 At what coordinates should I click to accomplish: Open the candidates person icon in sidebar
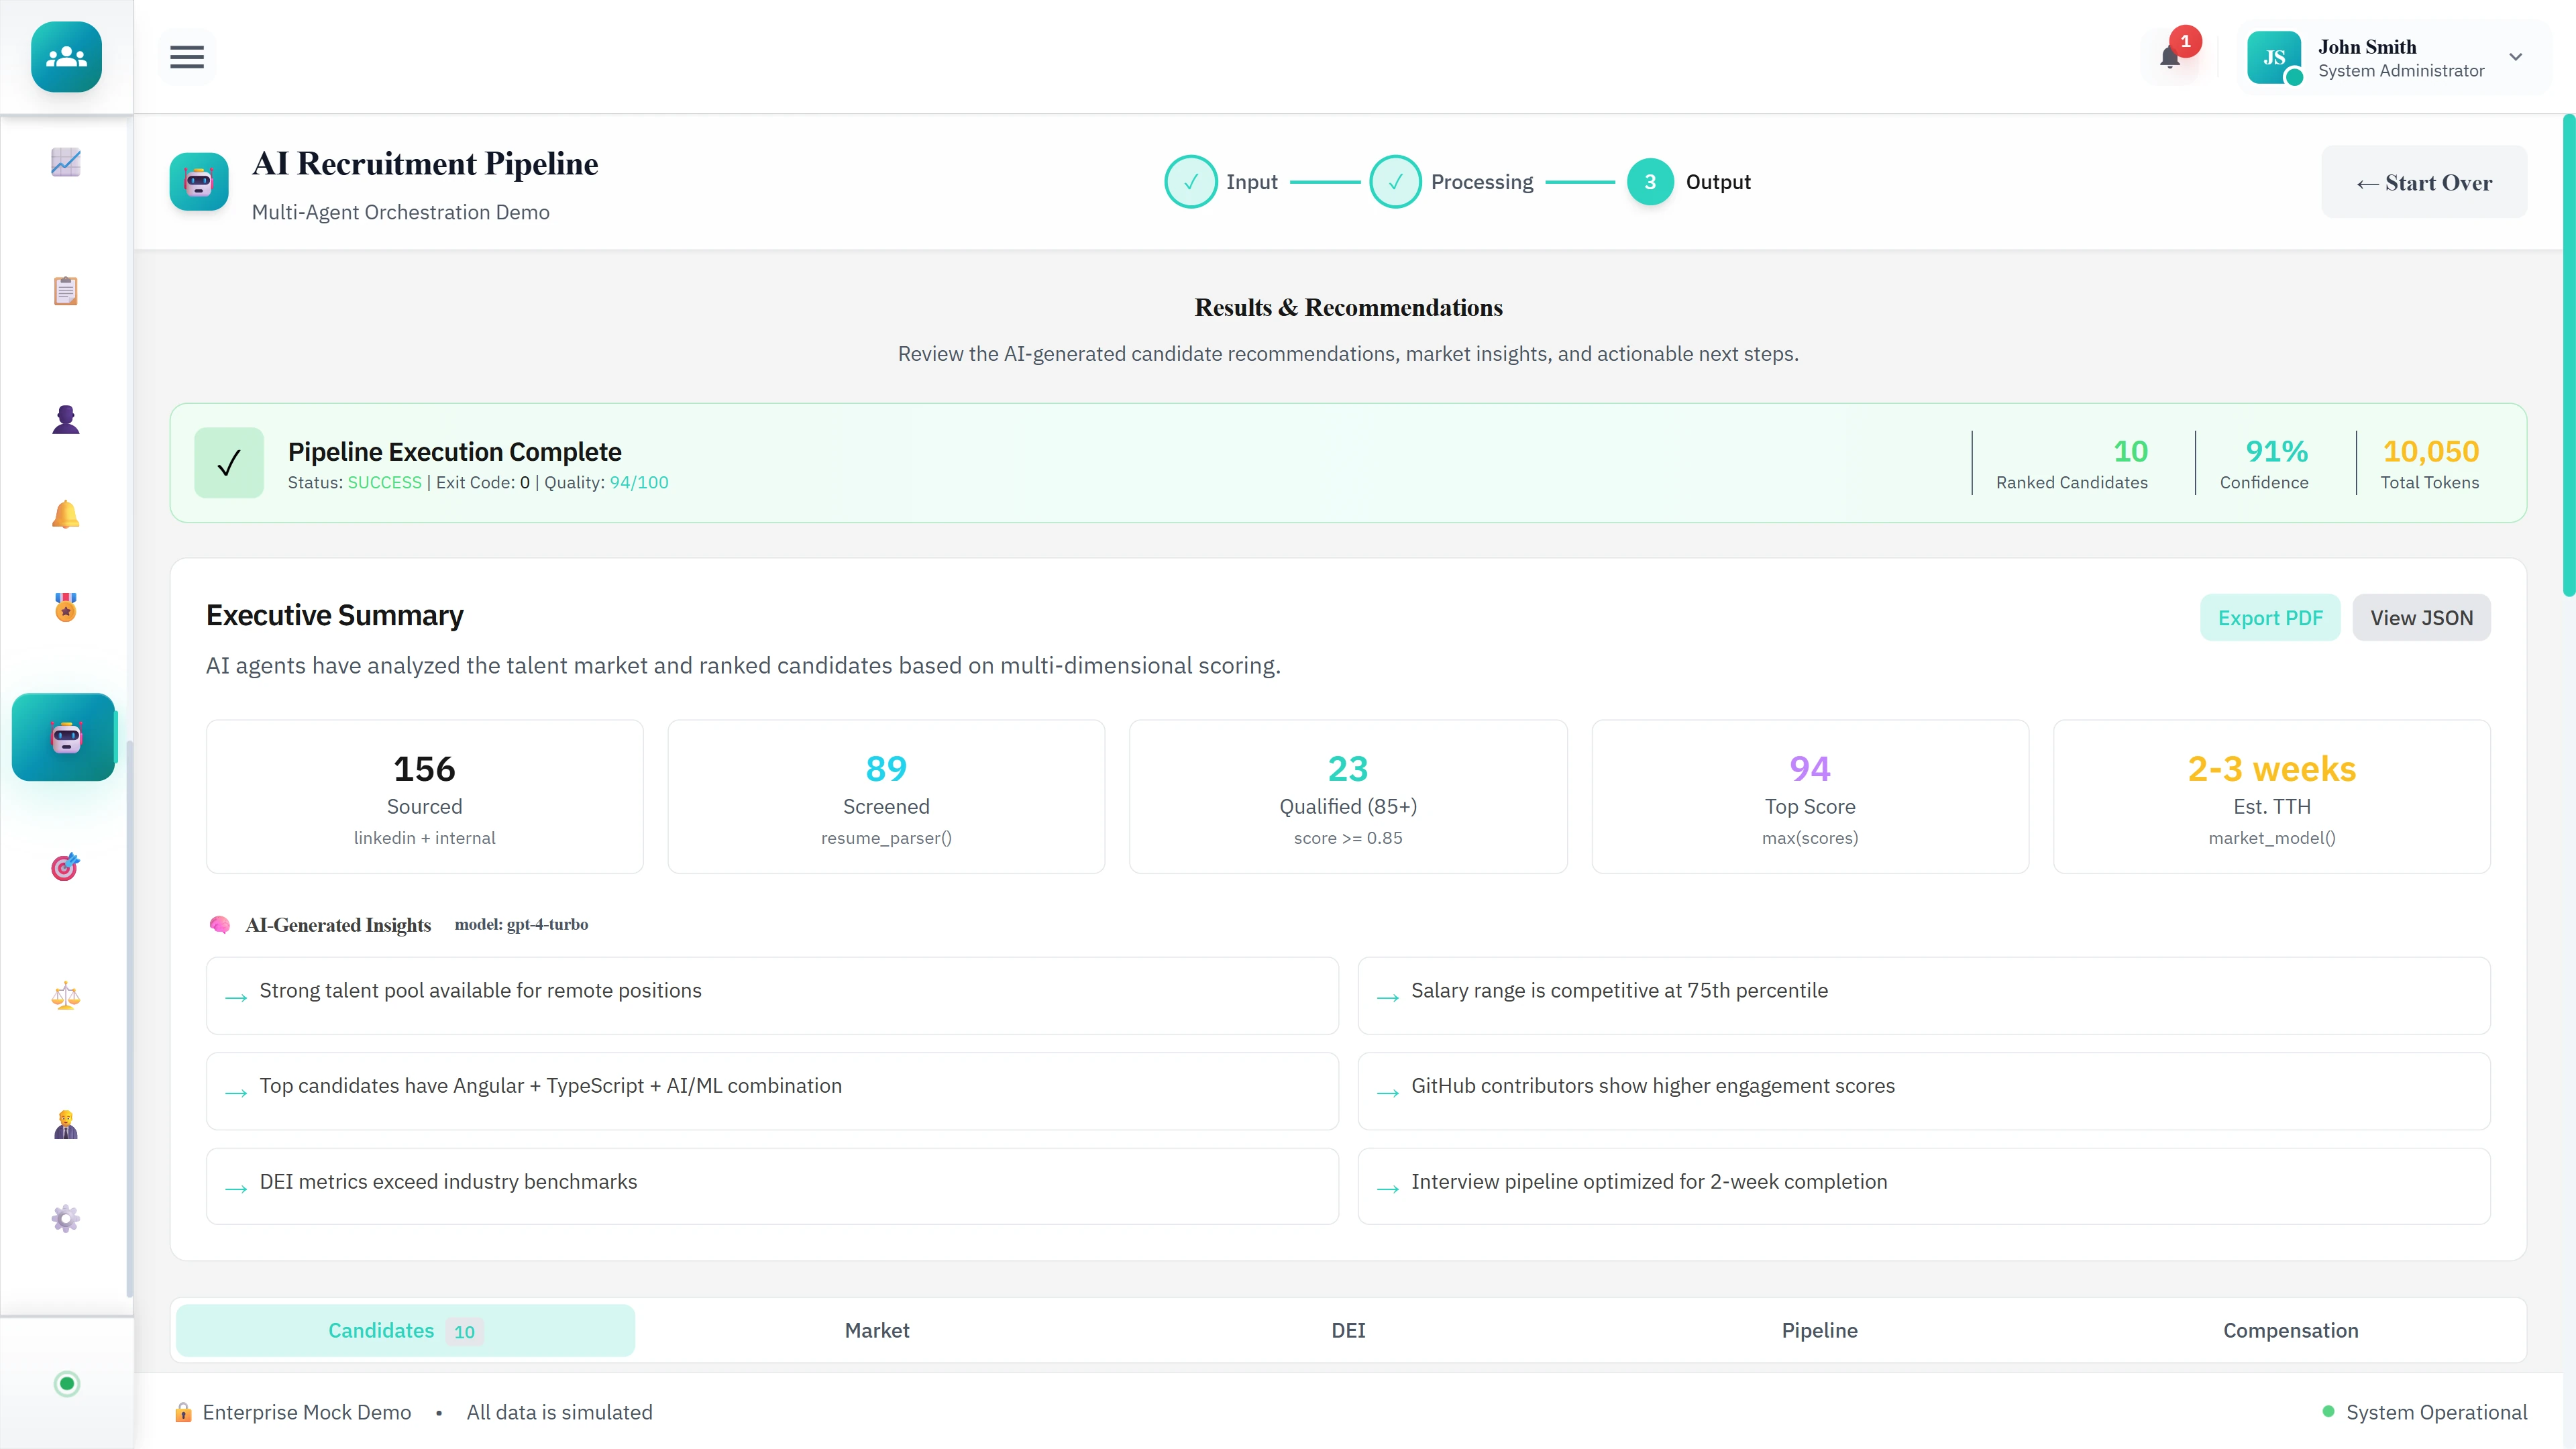[x=65, y=418]
